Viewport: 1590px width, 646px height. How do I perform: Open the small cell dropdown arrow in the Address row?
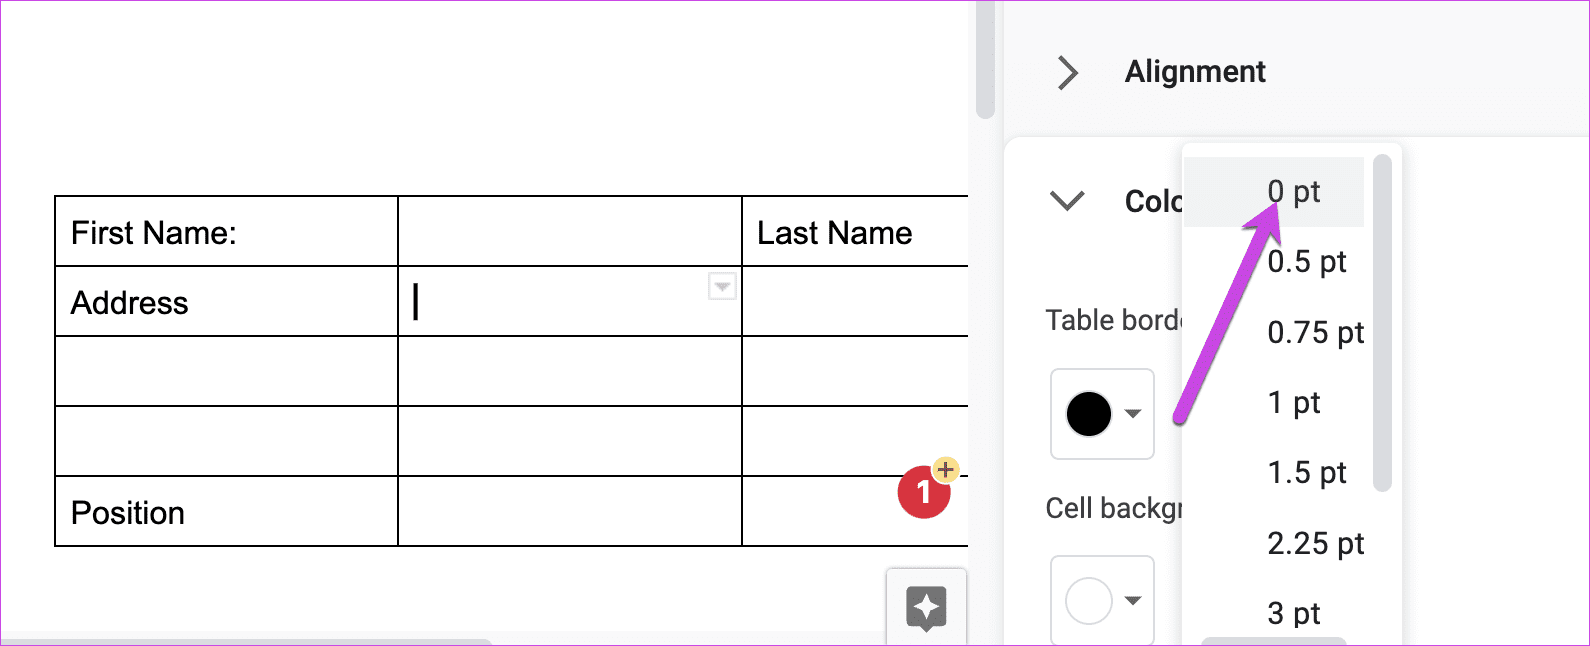click(722, 287)
